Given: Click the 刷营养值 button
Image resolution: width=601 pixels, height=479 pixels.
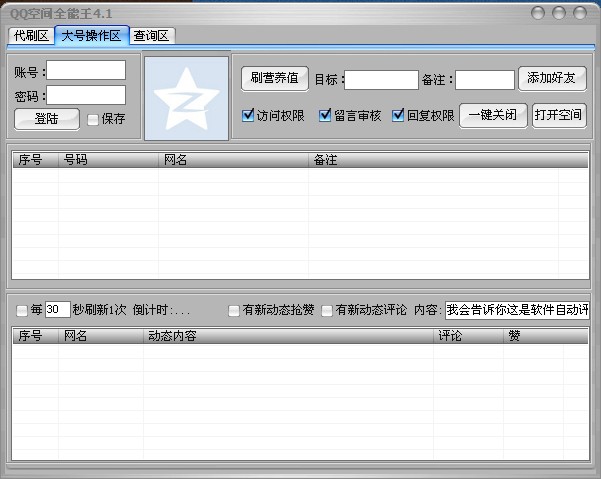Looking at the screenshot, I should point(274,79).
